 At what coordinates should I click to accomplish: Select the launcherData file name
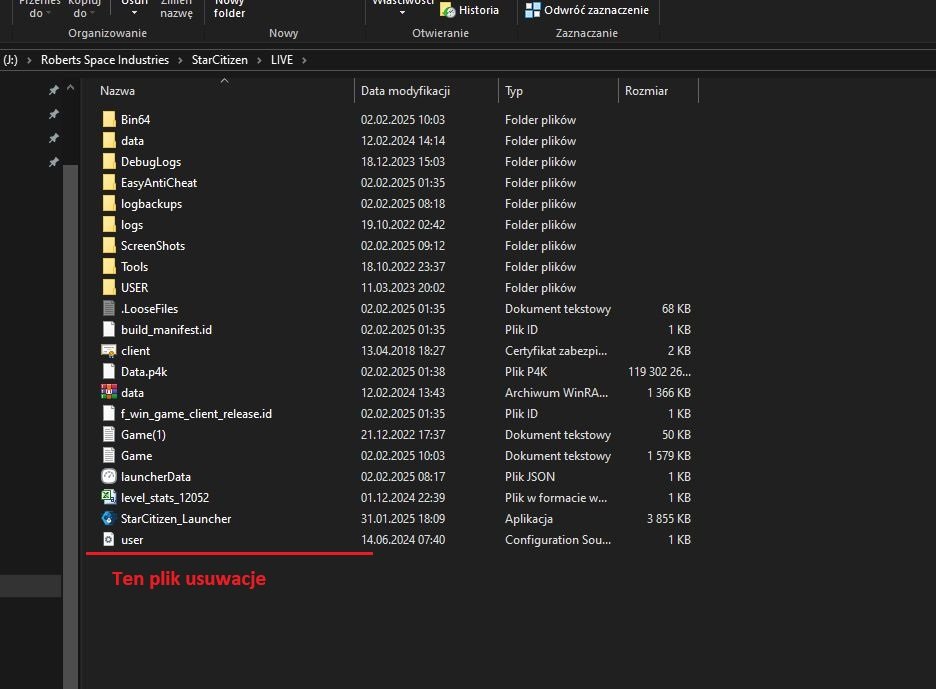156,476
